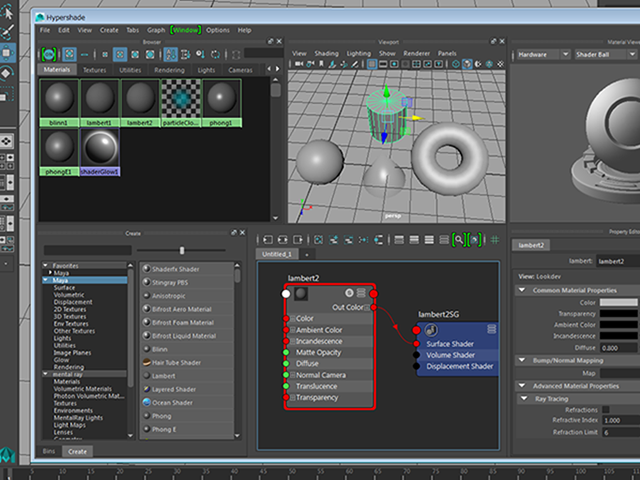Screen dimensions: 640x480
Task: Click the full mode node view icon
Action: tap(429, 240)
